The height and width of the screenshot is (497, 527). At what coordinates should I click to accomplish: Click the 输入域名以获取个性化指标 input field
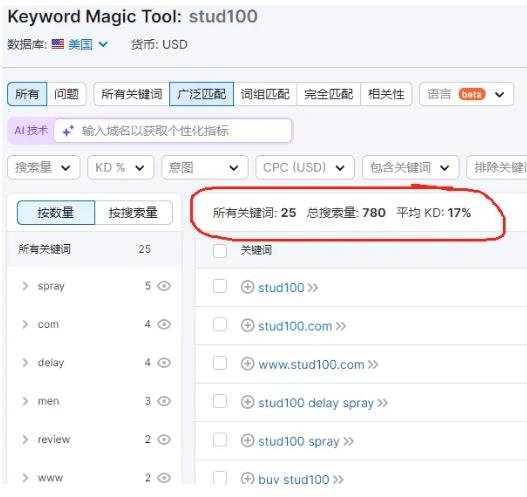[x=173, y=131]
